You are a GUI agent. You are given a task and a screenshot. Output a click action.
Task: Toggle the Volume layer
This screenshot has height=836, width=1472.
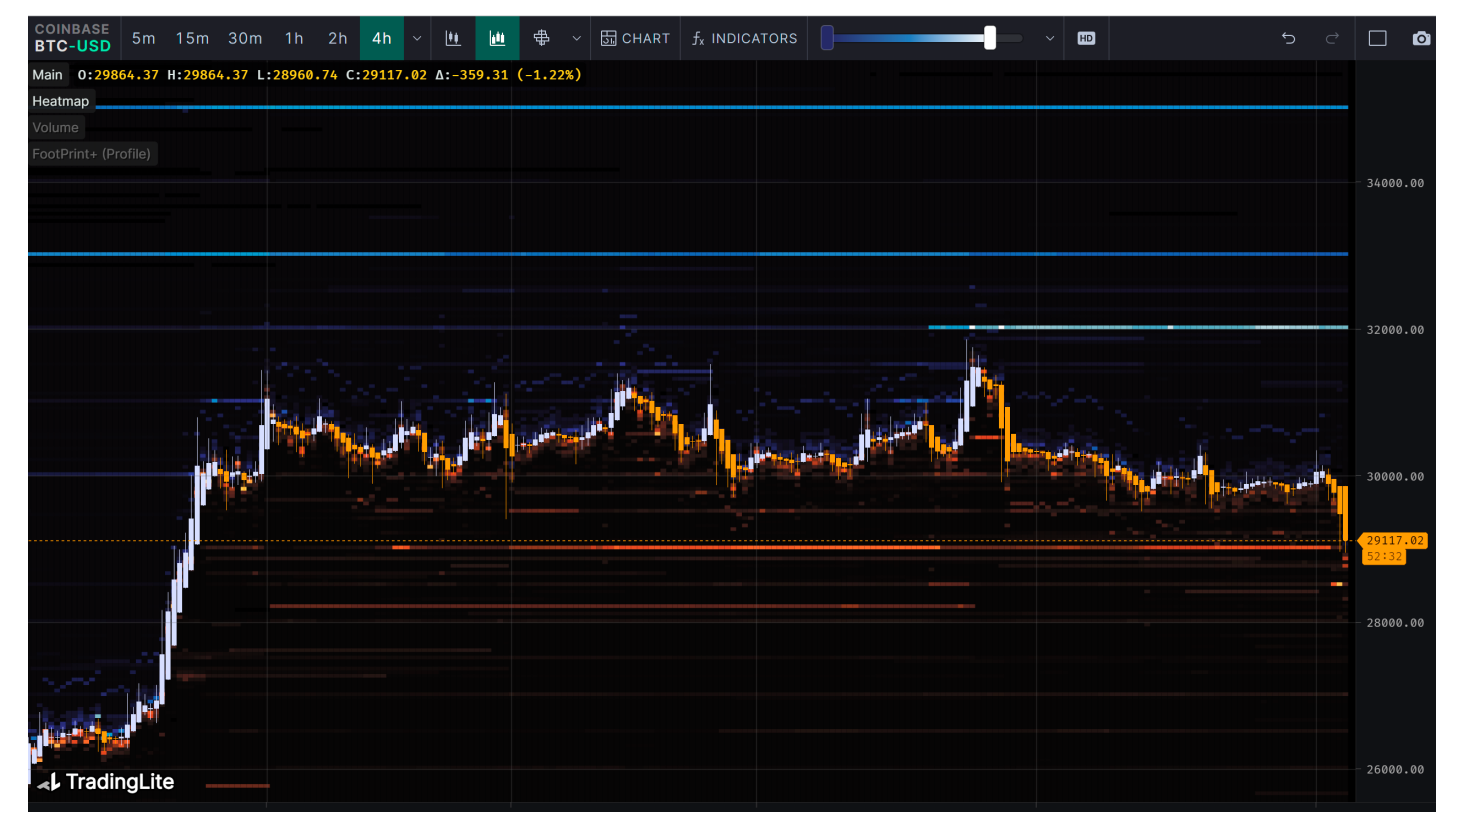55,127
